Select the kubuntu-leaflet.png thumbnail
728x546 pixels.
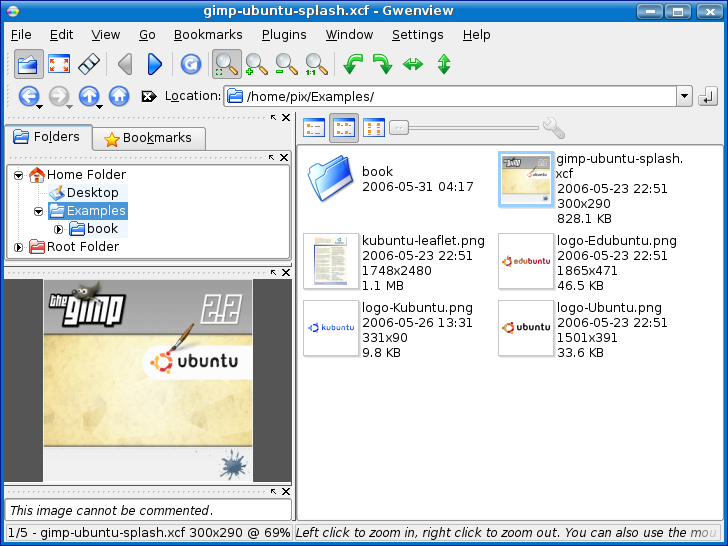[x=330, y=261]
